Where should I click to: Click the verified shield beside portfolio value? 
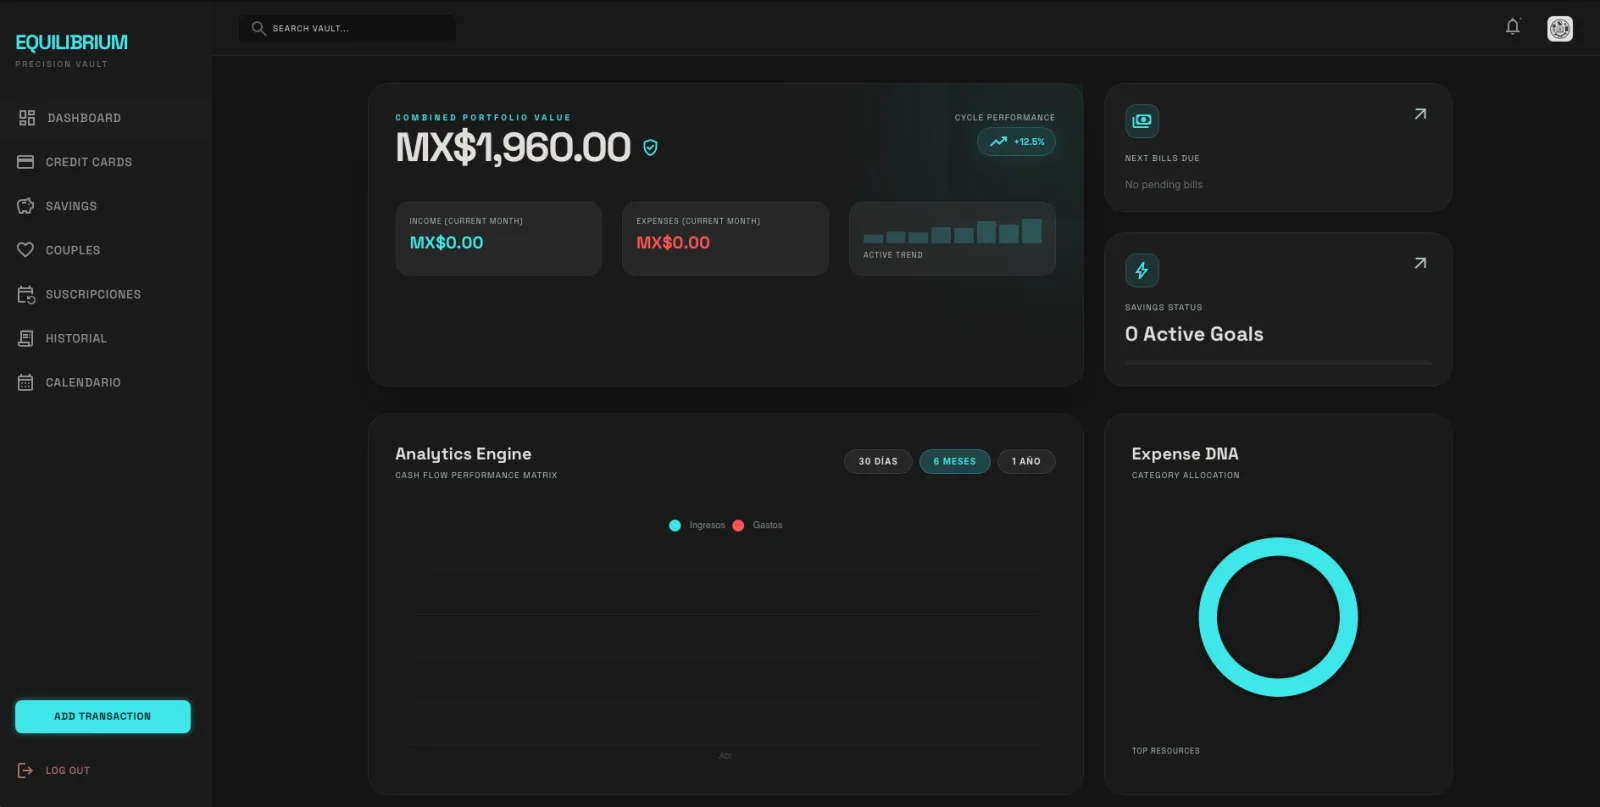tap(650, 148)
